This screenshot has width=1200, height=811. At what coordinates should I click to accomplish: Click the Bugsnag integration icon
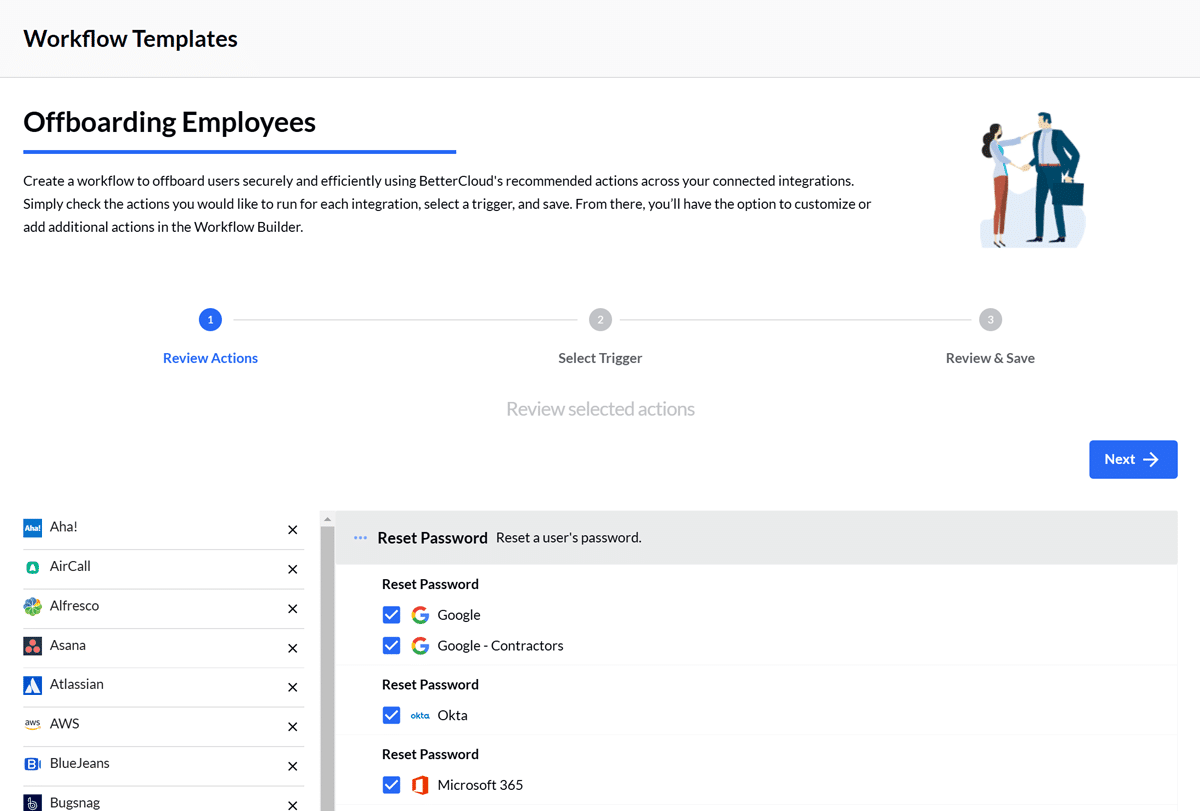click(32, 803)
